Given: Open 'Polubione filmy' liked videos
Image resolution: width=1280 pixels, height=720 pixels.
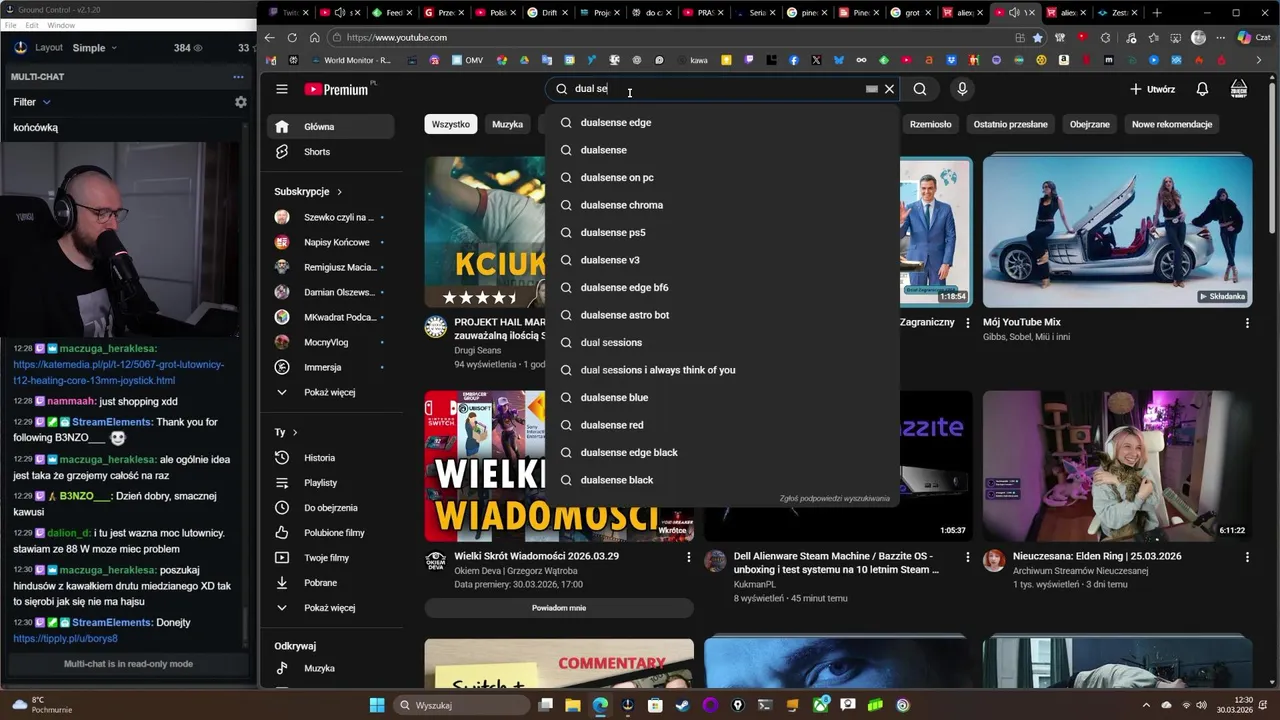Looking at the screenshot, I should coord(330,533).
